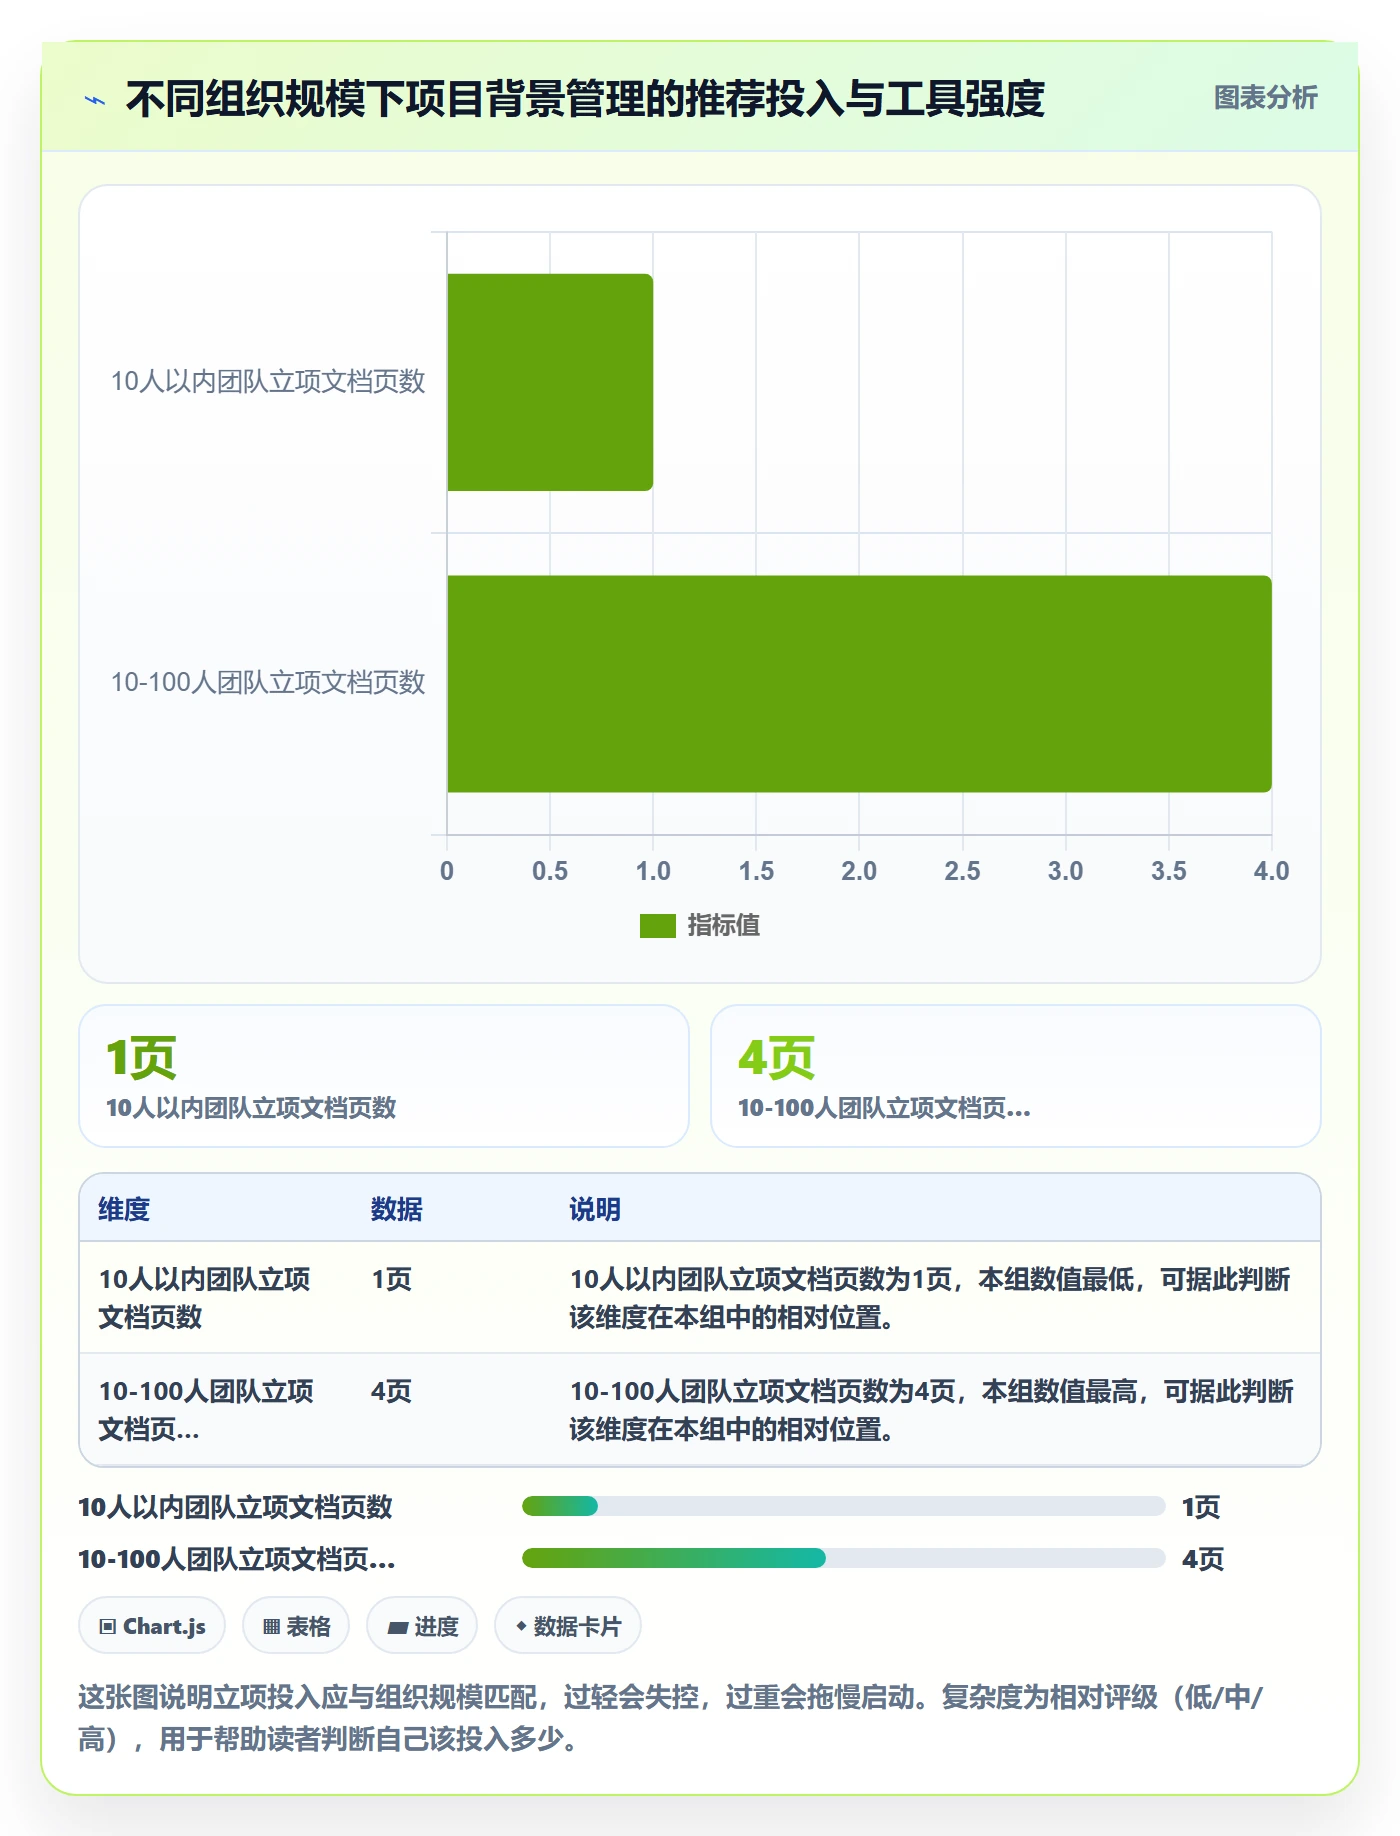Open the 1页 data card
The width and height of the screenshot is (1400, 1836).
click(x=384, y=1076)
